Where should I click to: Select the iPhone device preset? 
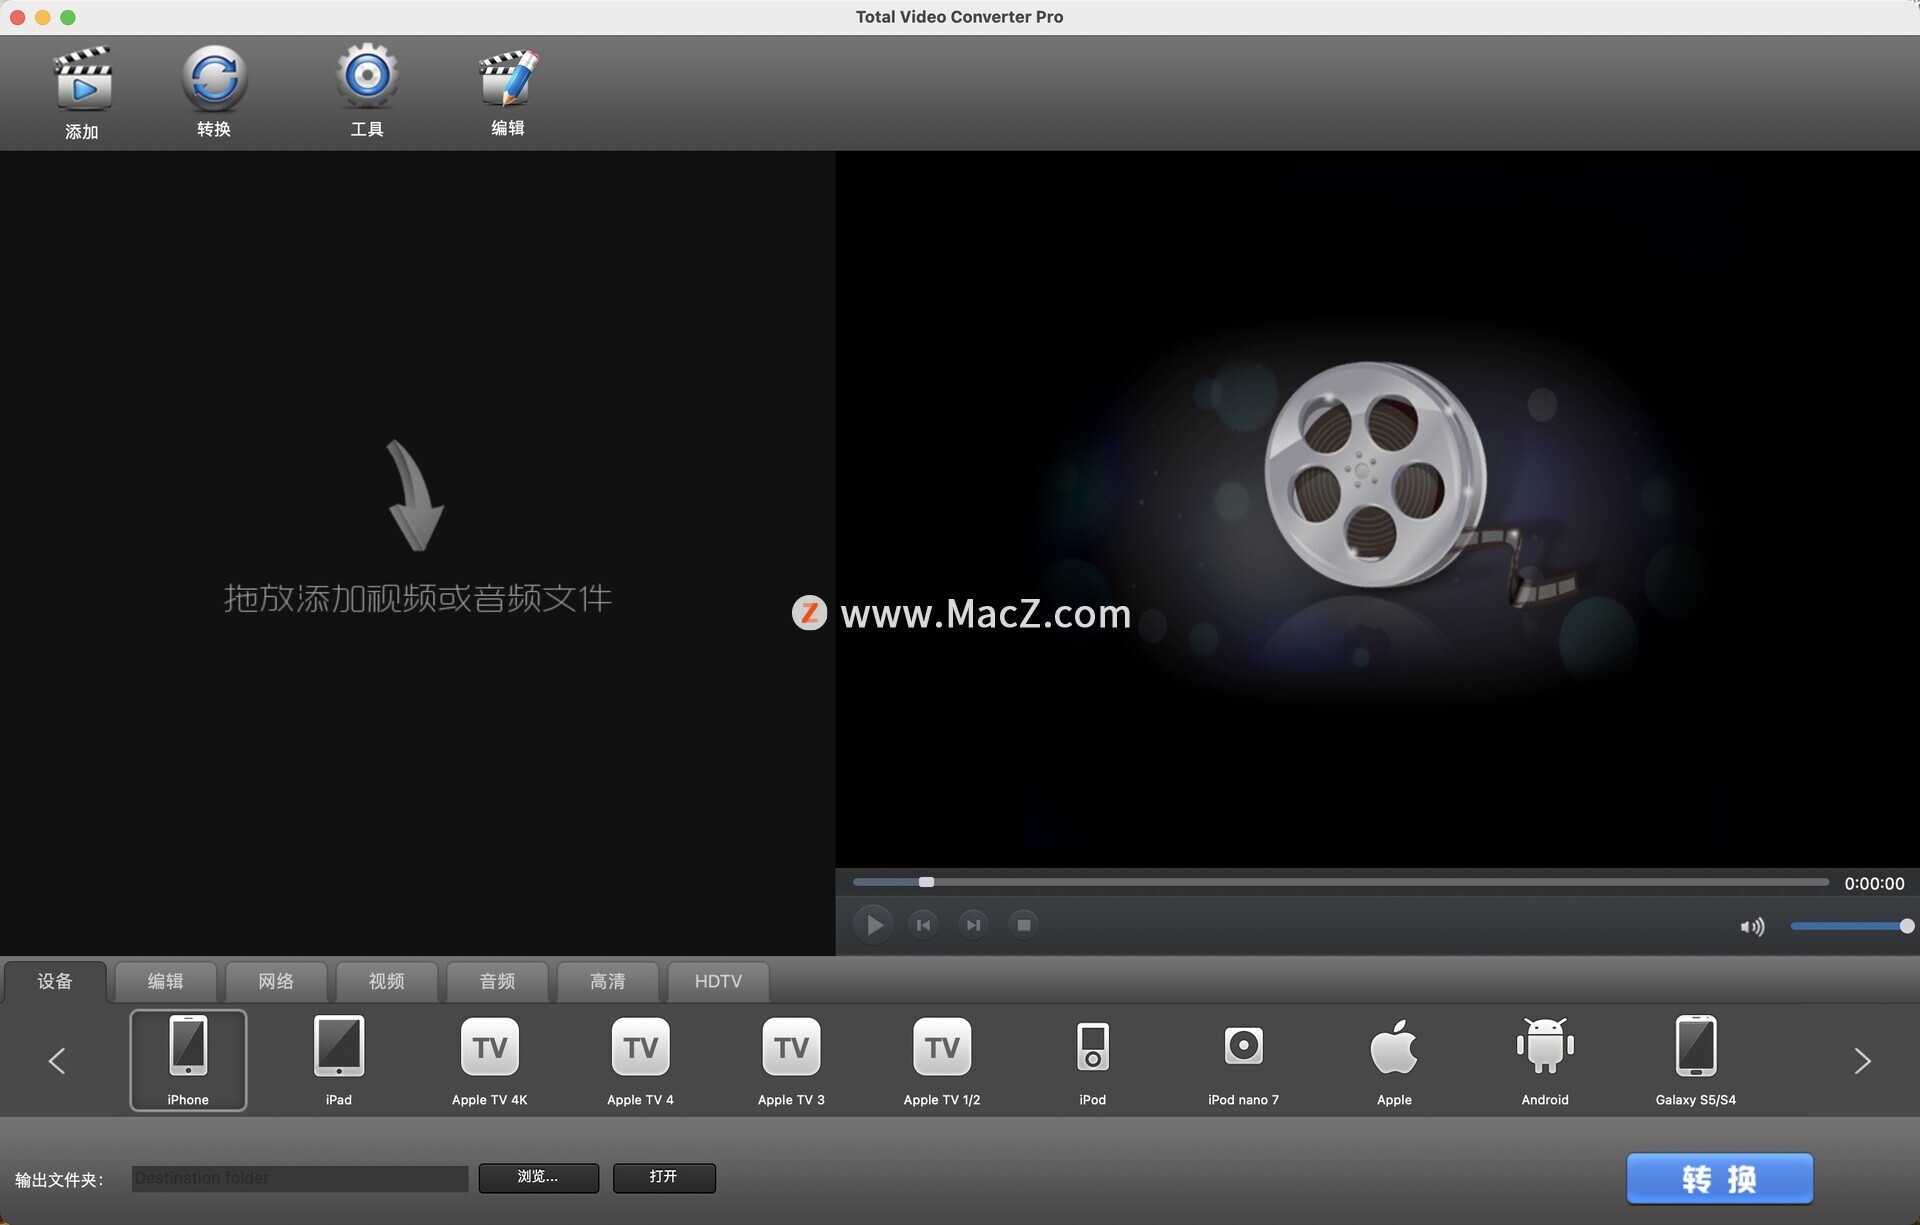[188, 1060]
